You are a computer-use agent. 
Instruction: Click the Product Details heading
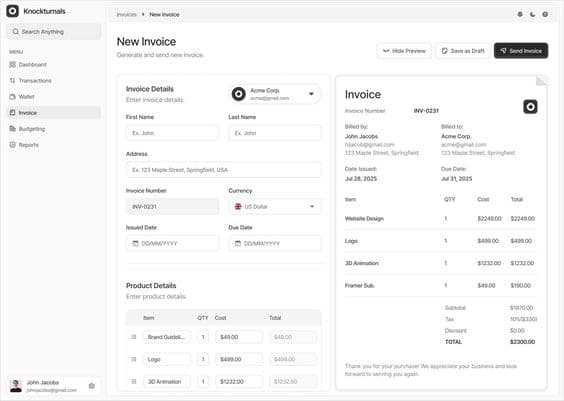(x=151, y=286)
